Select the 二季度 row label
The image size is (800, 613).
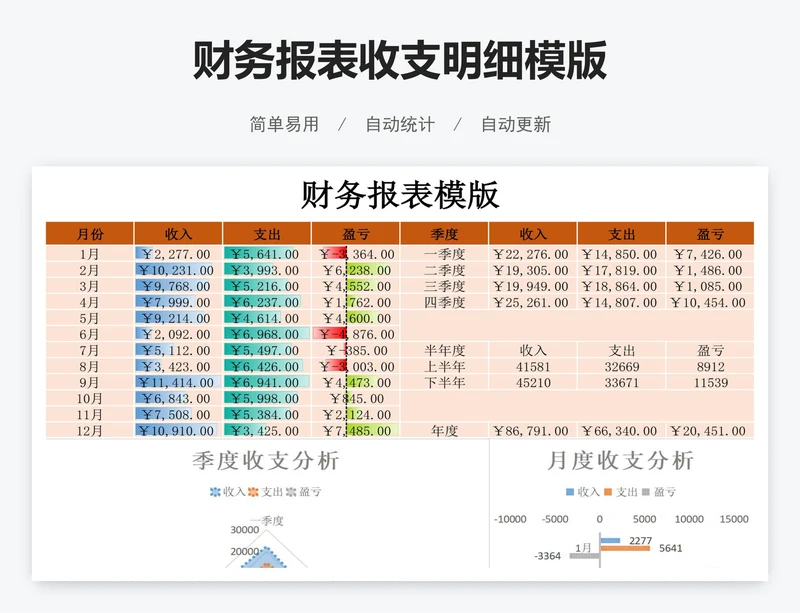(444, 270)
